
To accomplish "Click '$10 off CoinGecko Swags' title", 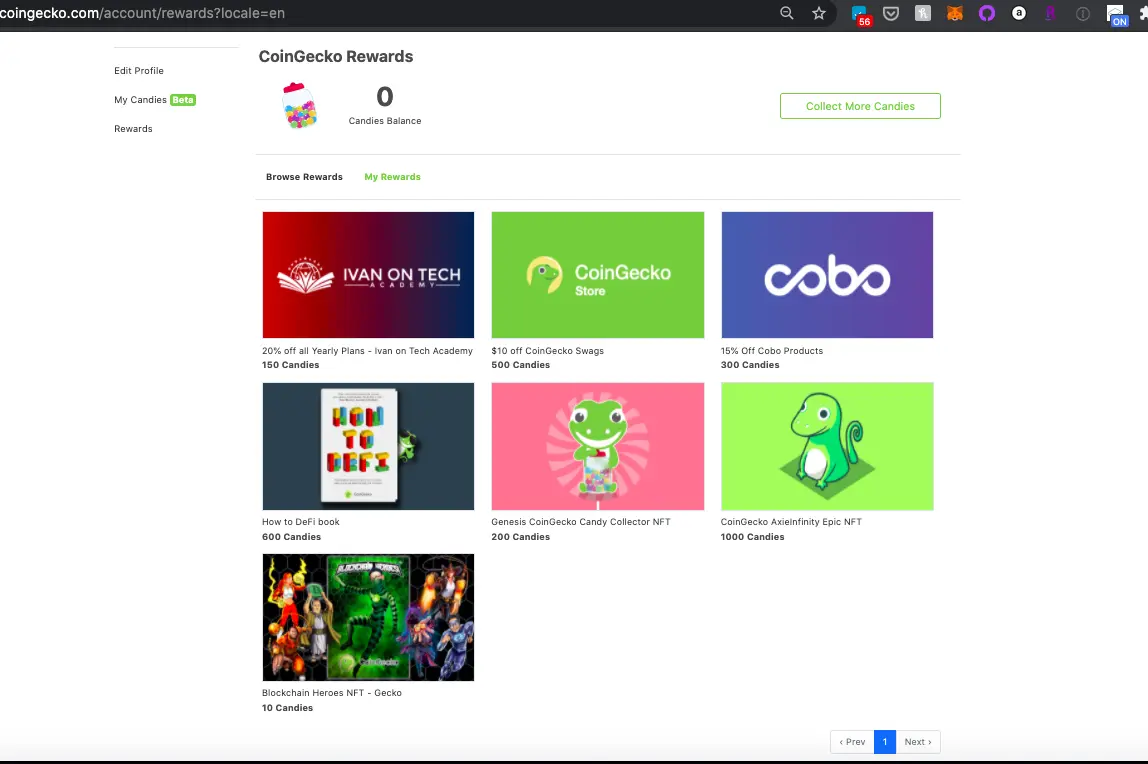I will click(548, 351).
